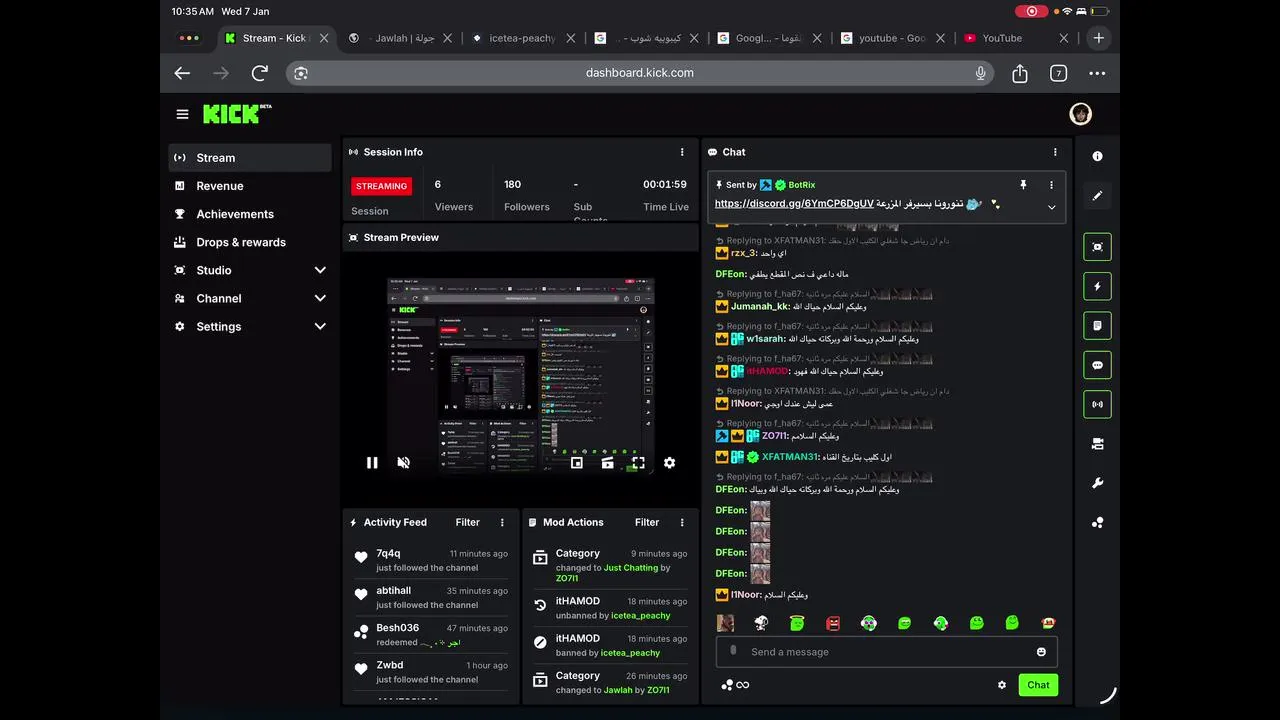Image resolution: width=1280 pixels, height=720 pixels.
Task: Open pinned message three-dot menu
Action: coord(1051,185)
